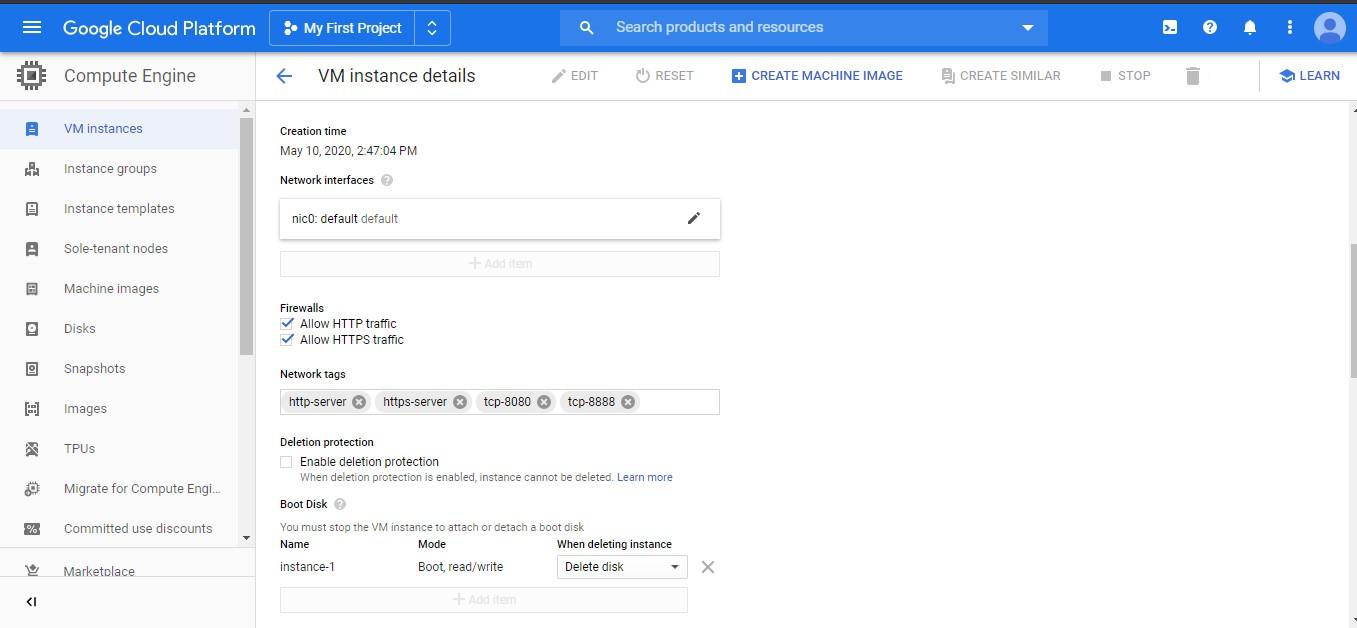Click Network interfaces help icon

point(387,180)
